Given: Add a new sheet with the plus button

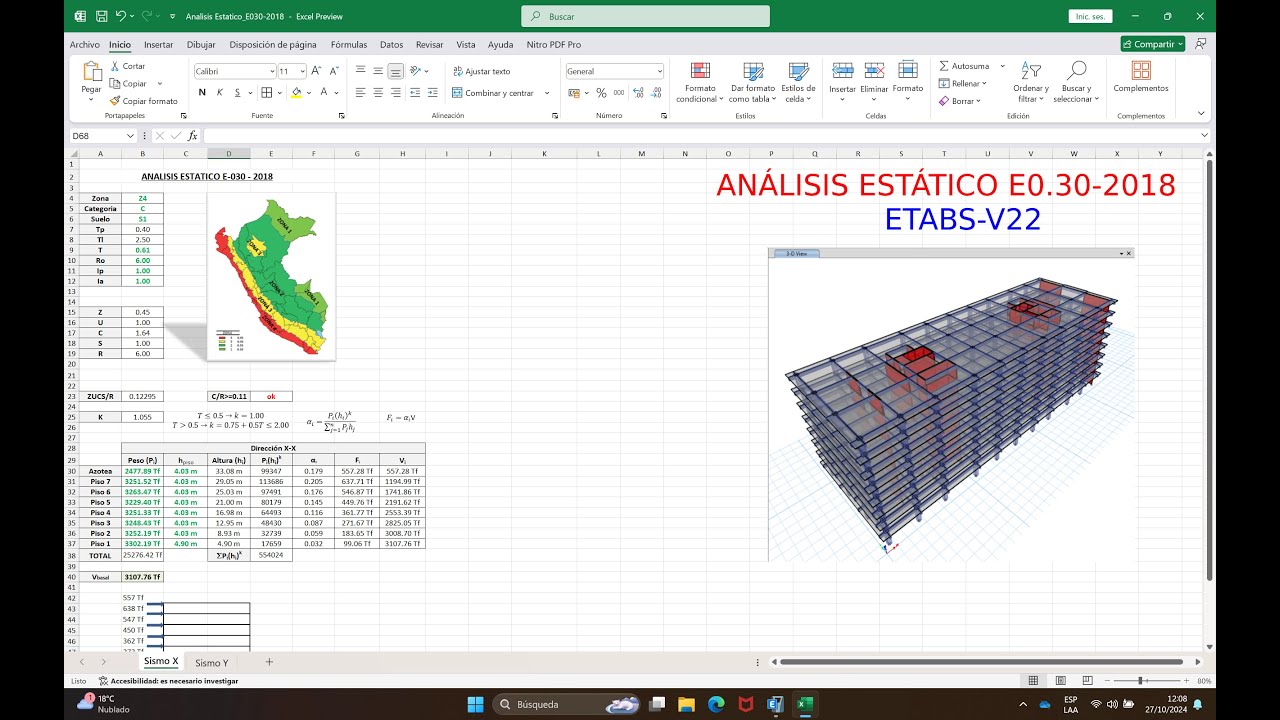Looking at the screenshot, I should click(x=268, y=662).
